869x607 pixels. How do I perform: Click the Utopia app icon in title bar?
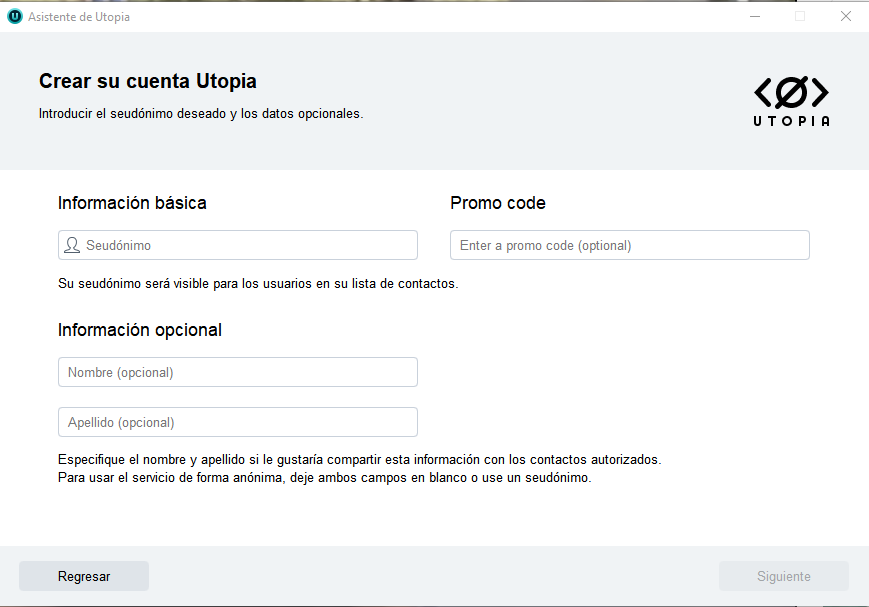click(x=15, y=17)
